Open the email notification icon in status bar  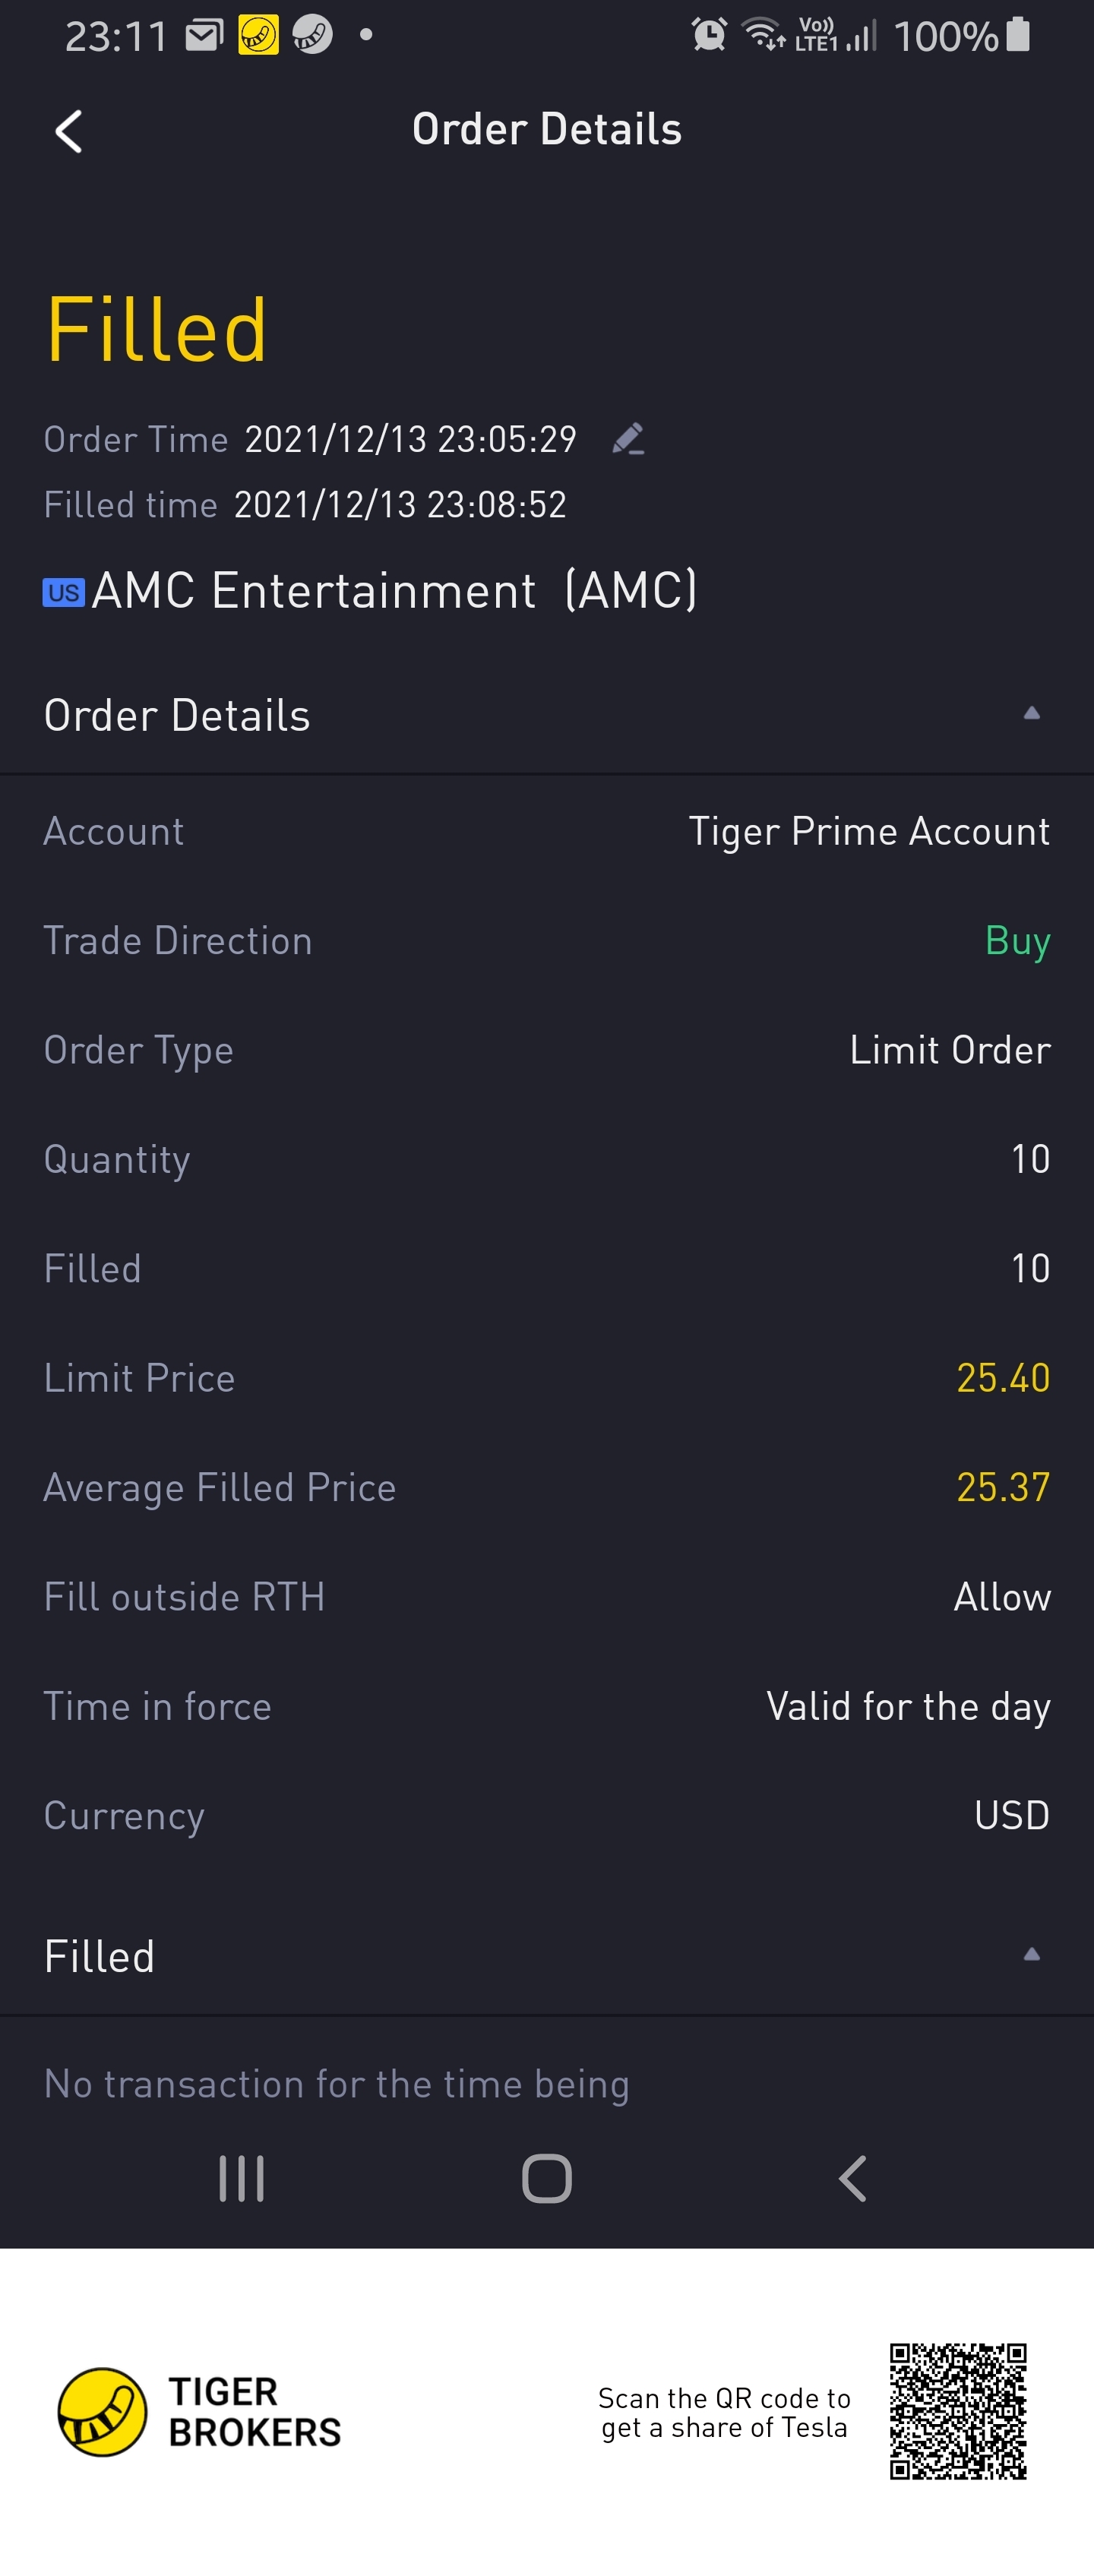[204, 36]
